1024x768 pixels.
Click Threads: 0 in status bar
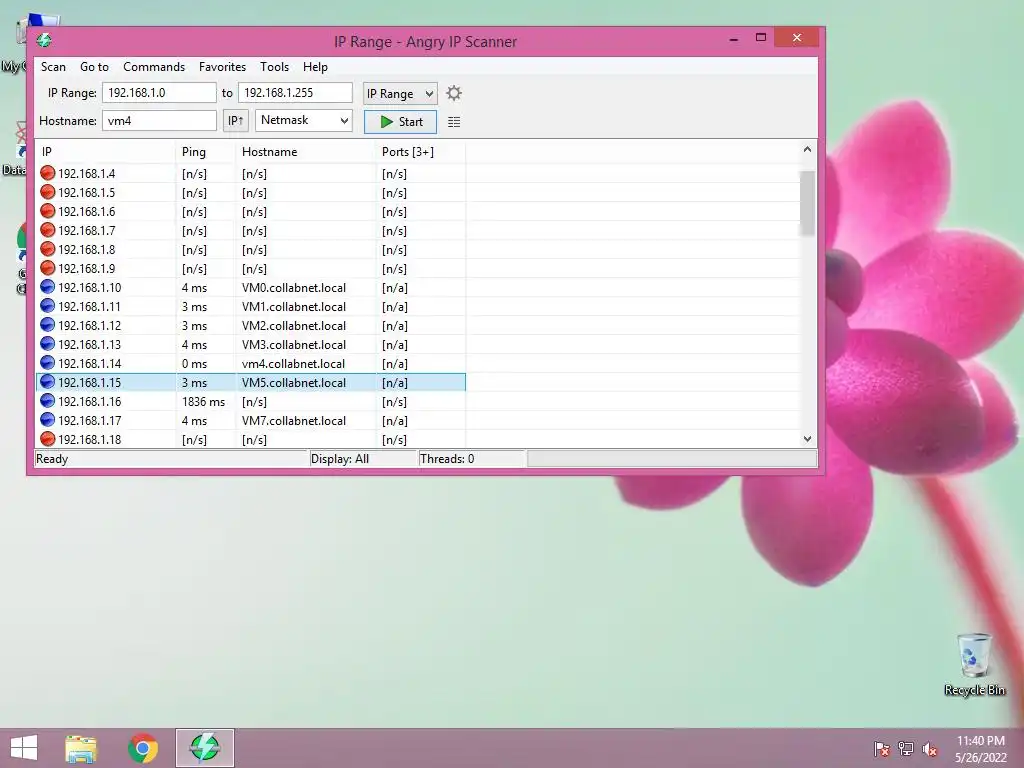click(x=447, y=458)
